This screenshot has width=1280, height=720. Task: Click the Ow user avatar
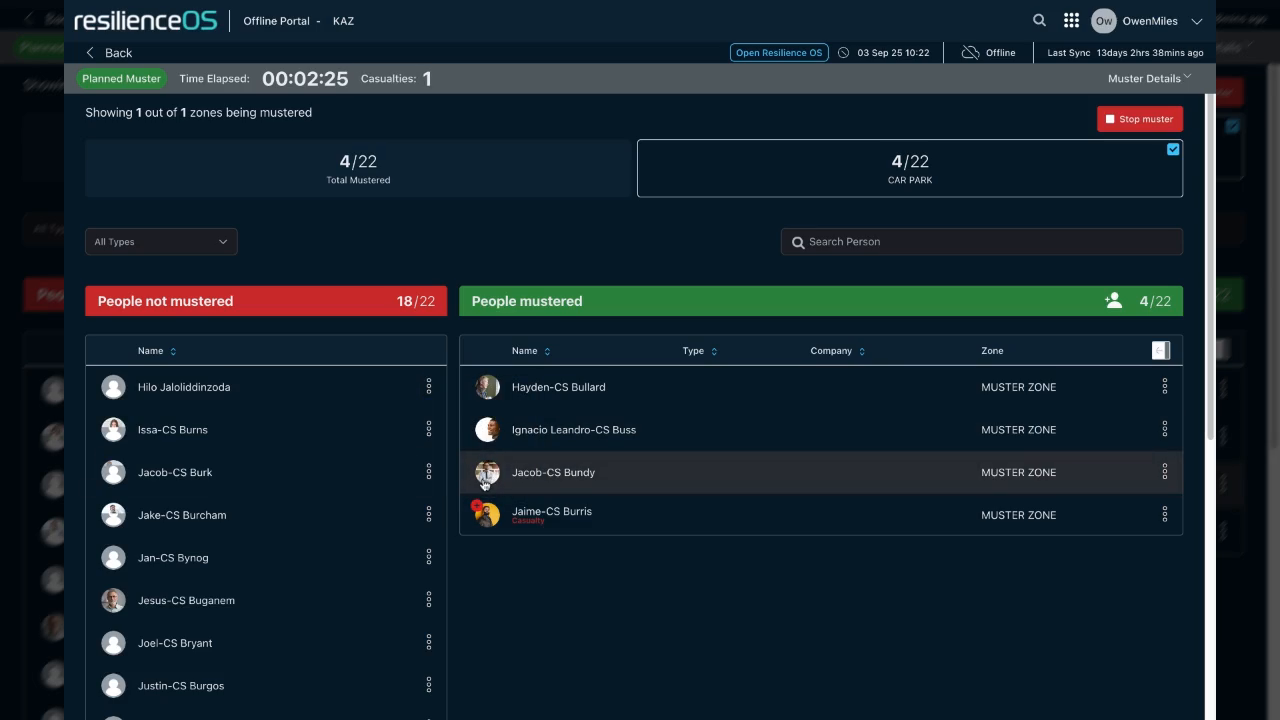1103,20
